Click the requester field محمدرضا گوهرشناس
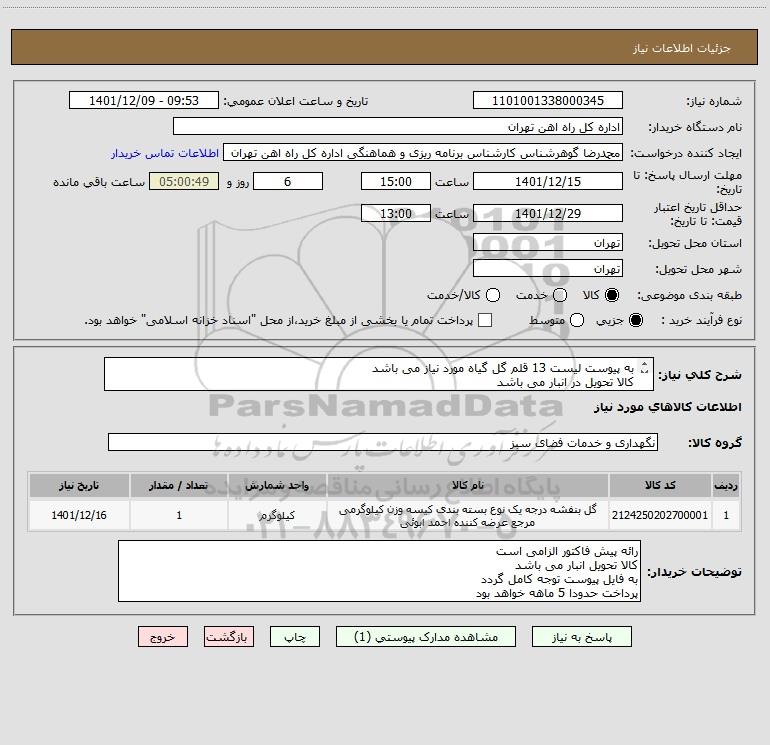Image resolution: width=770 pixels, height=745 pixels. 423,153
